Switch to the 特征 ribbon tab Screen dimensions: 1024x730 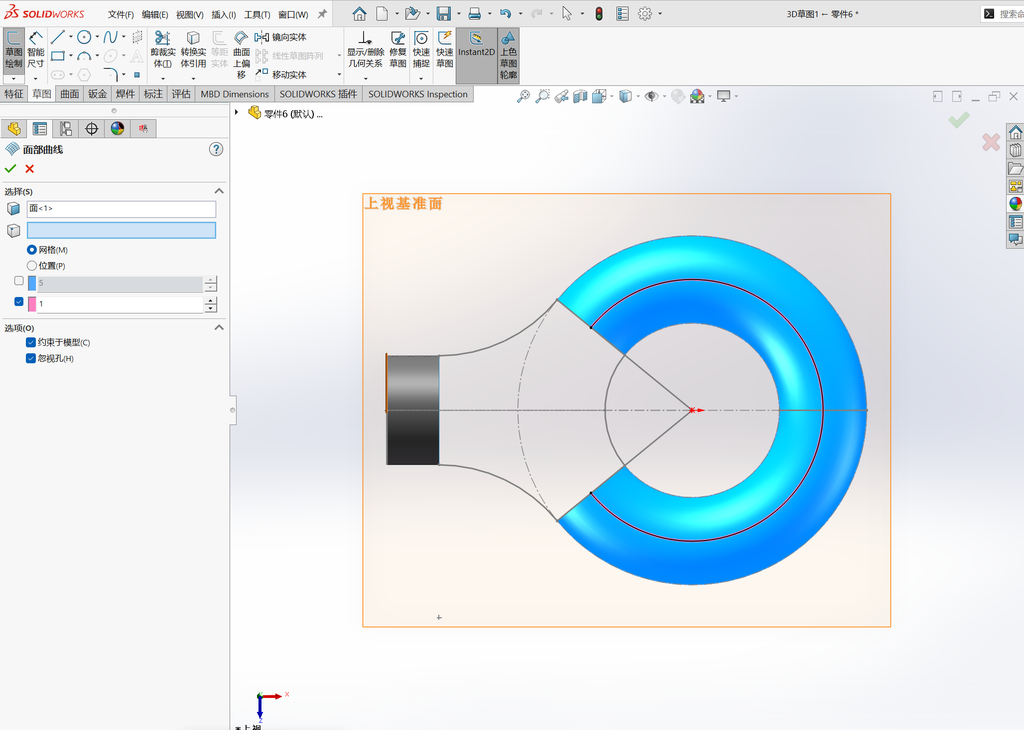[14, 94]
